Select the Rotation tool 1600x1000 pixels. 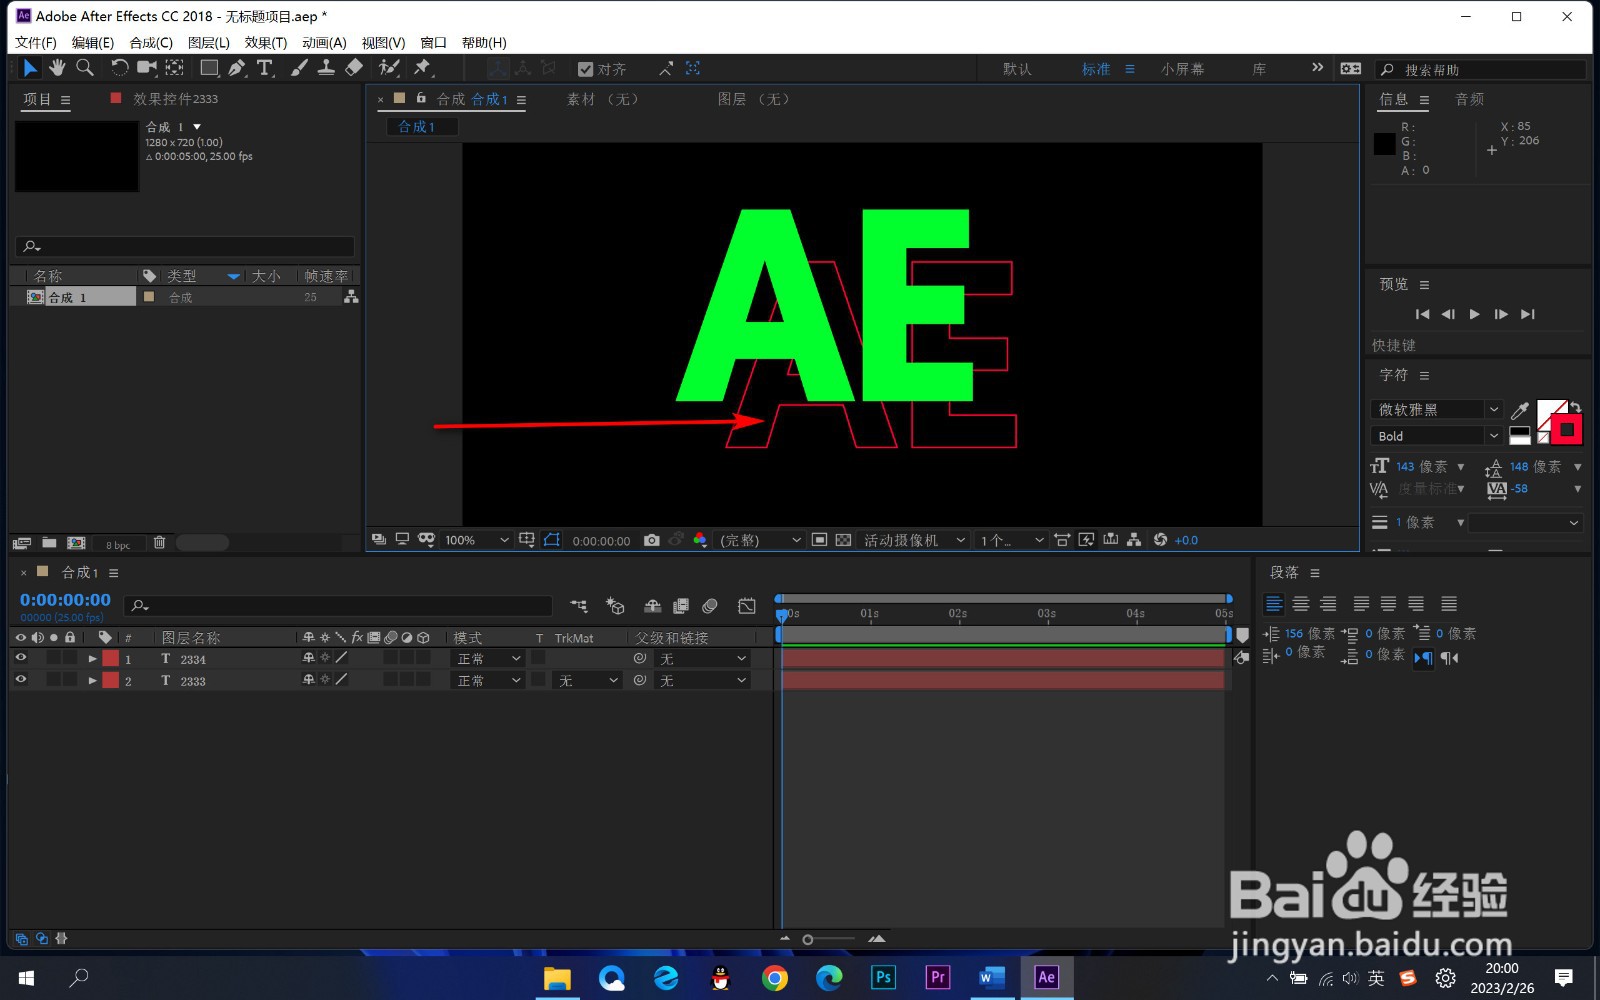coord(119,68)
